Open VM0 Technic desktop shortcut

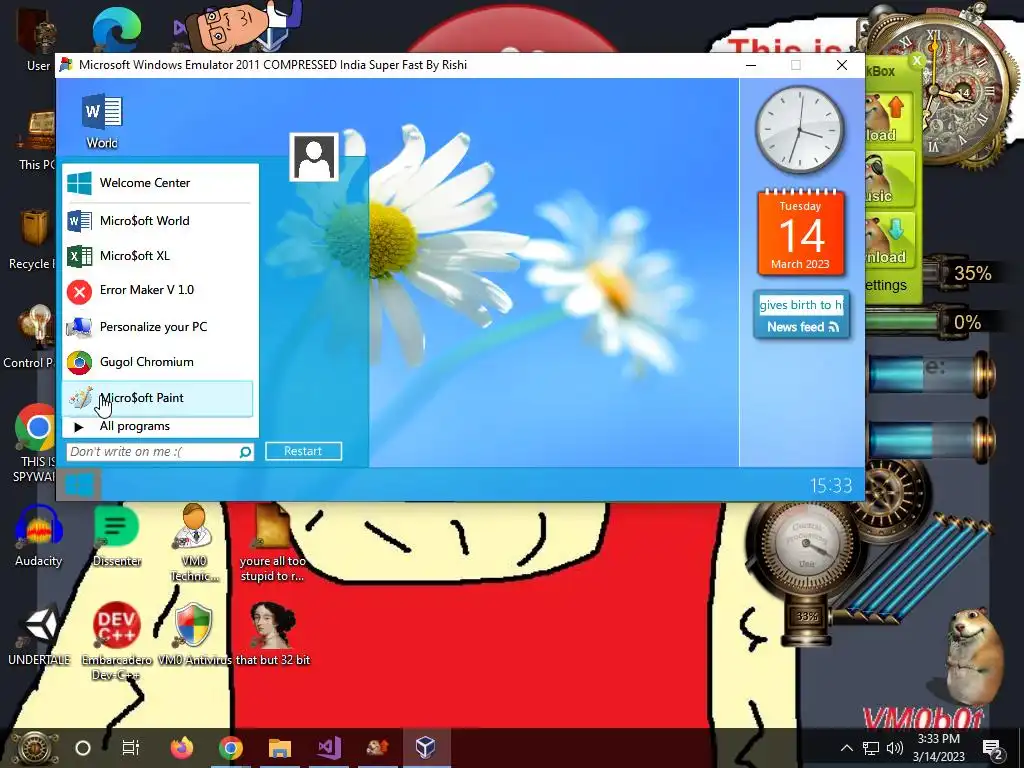(194, 542)
